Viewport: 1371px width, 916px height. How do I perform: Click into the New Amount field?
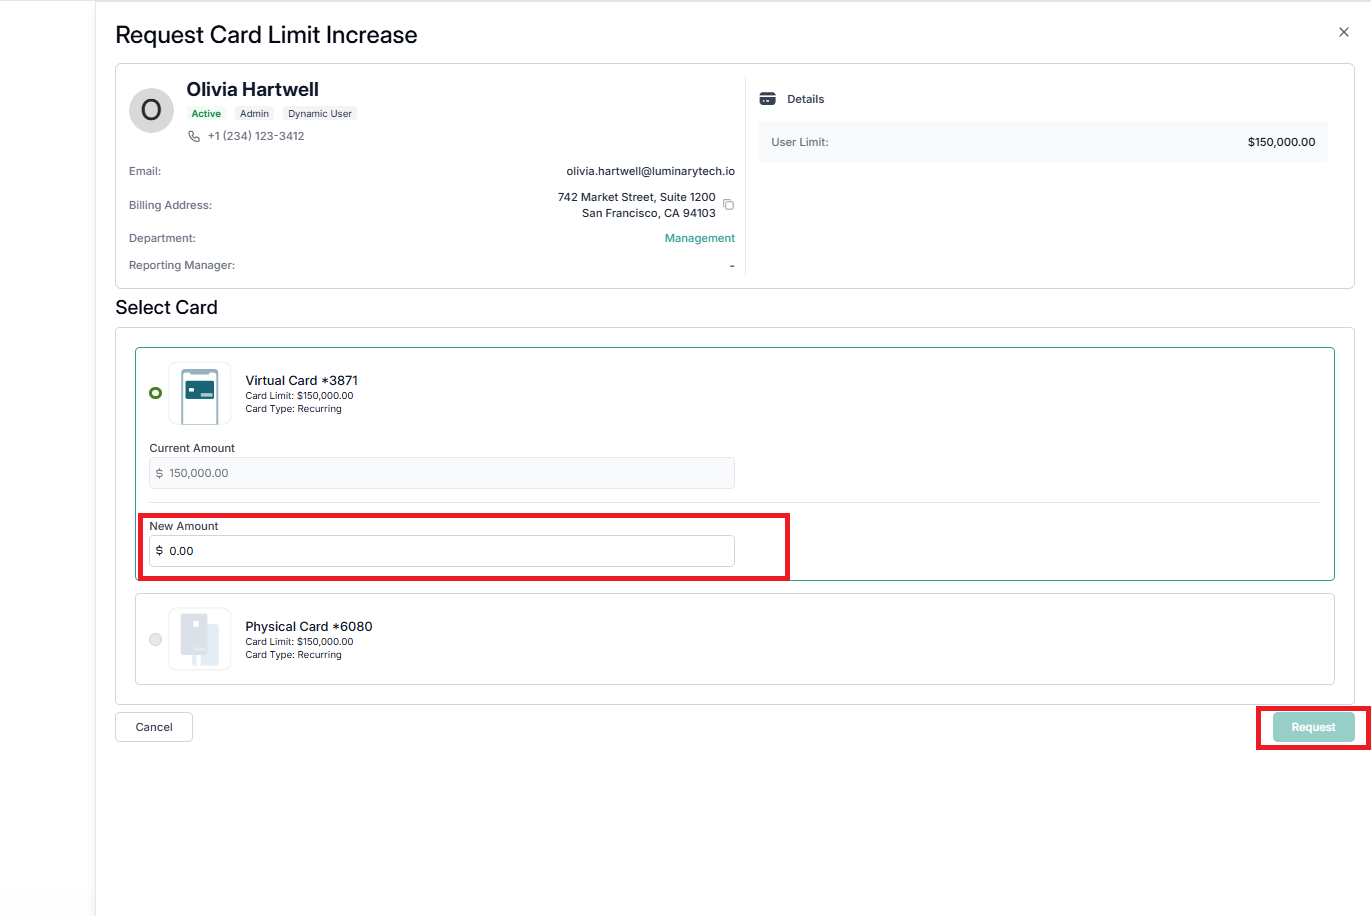pyautogui.click(x=442, y=551)
